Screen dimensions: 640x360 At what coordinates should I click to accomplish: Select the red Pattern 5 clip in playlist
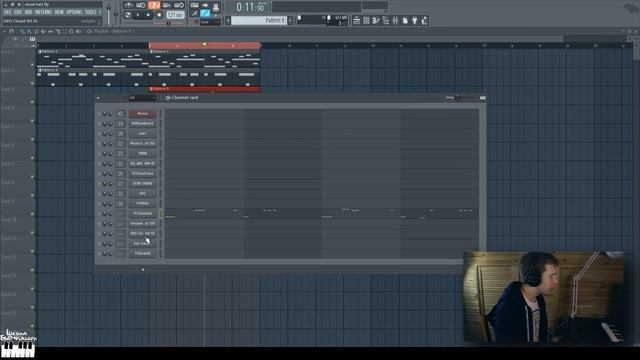click(x=204, y=89)
